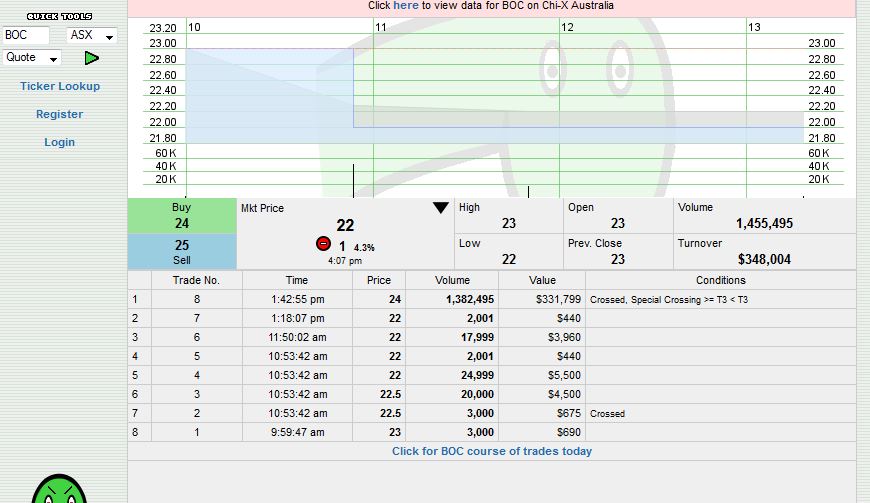Click the chart hour label 12
The image size is (870, 503).
[567, 27]
